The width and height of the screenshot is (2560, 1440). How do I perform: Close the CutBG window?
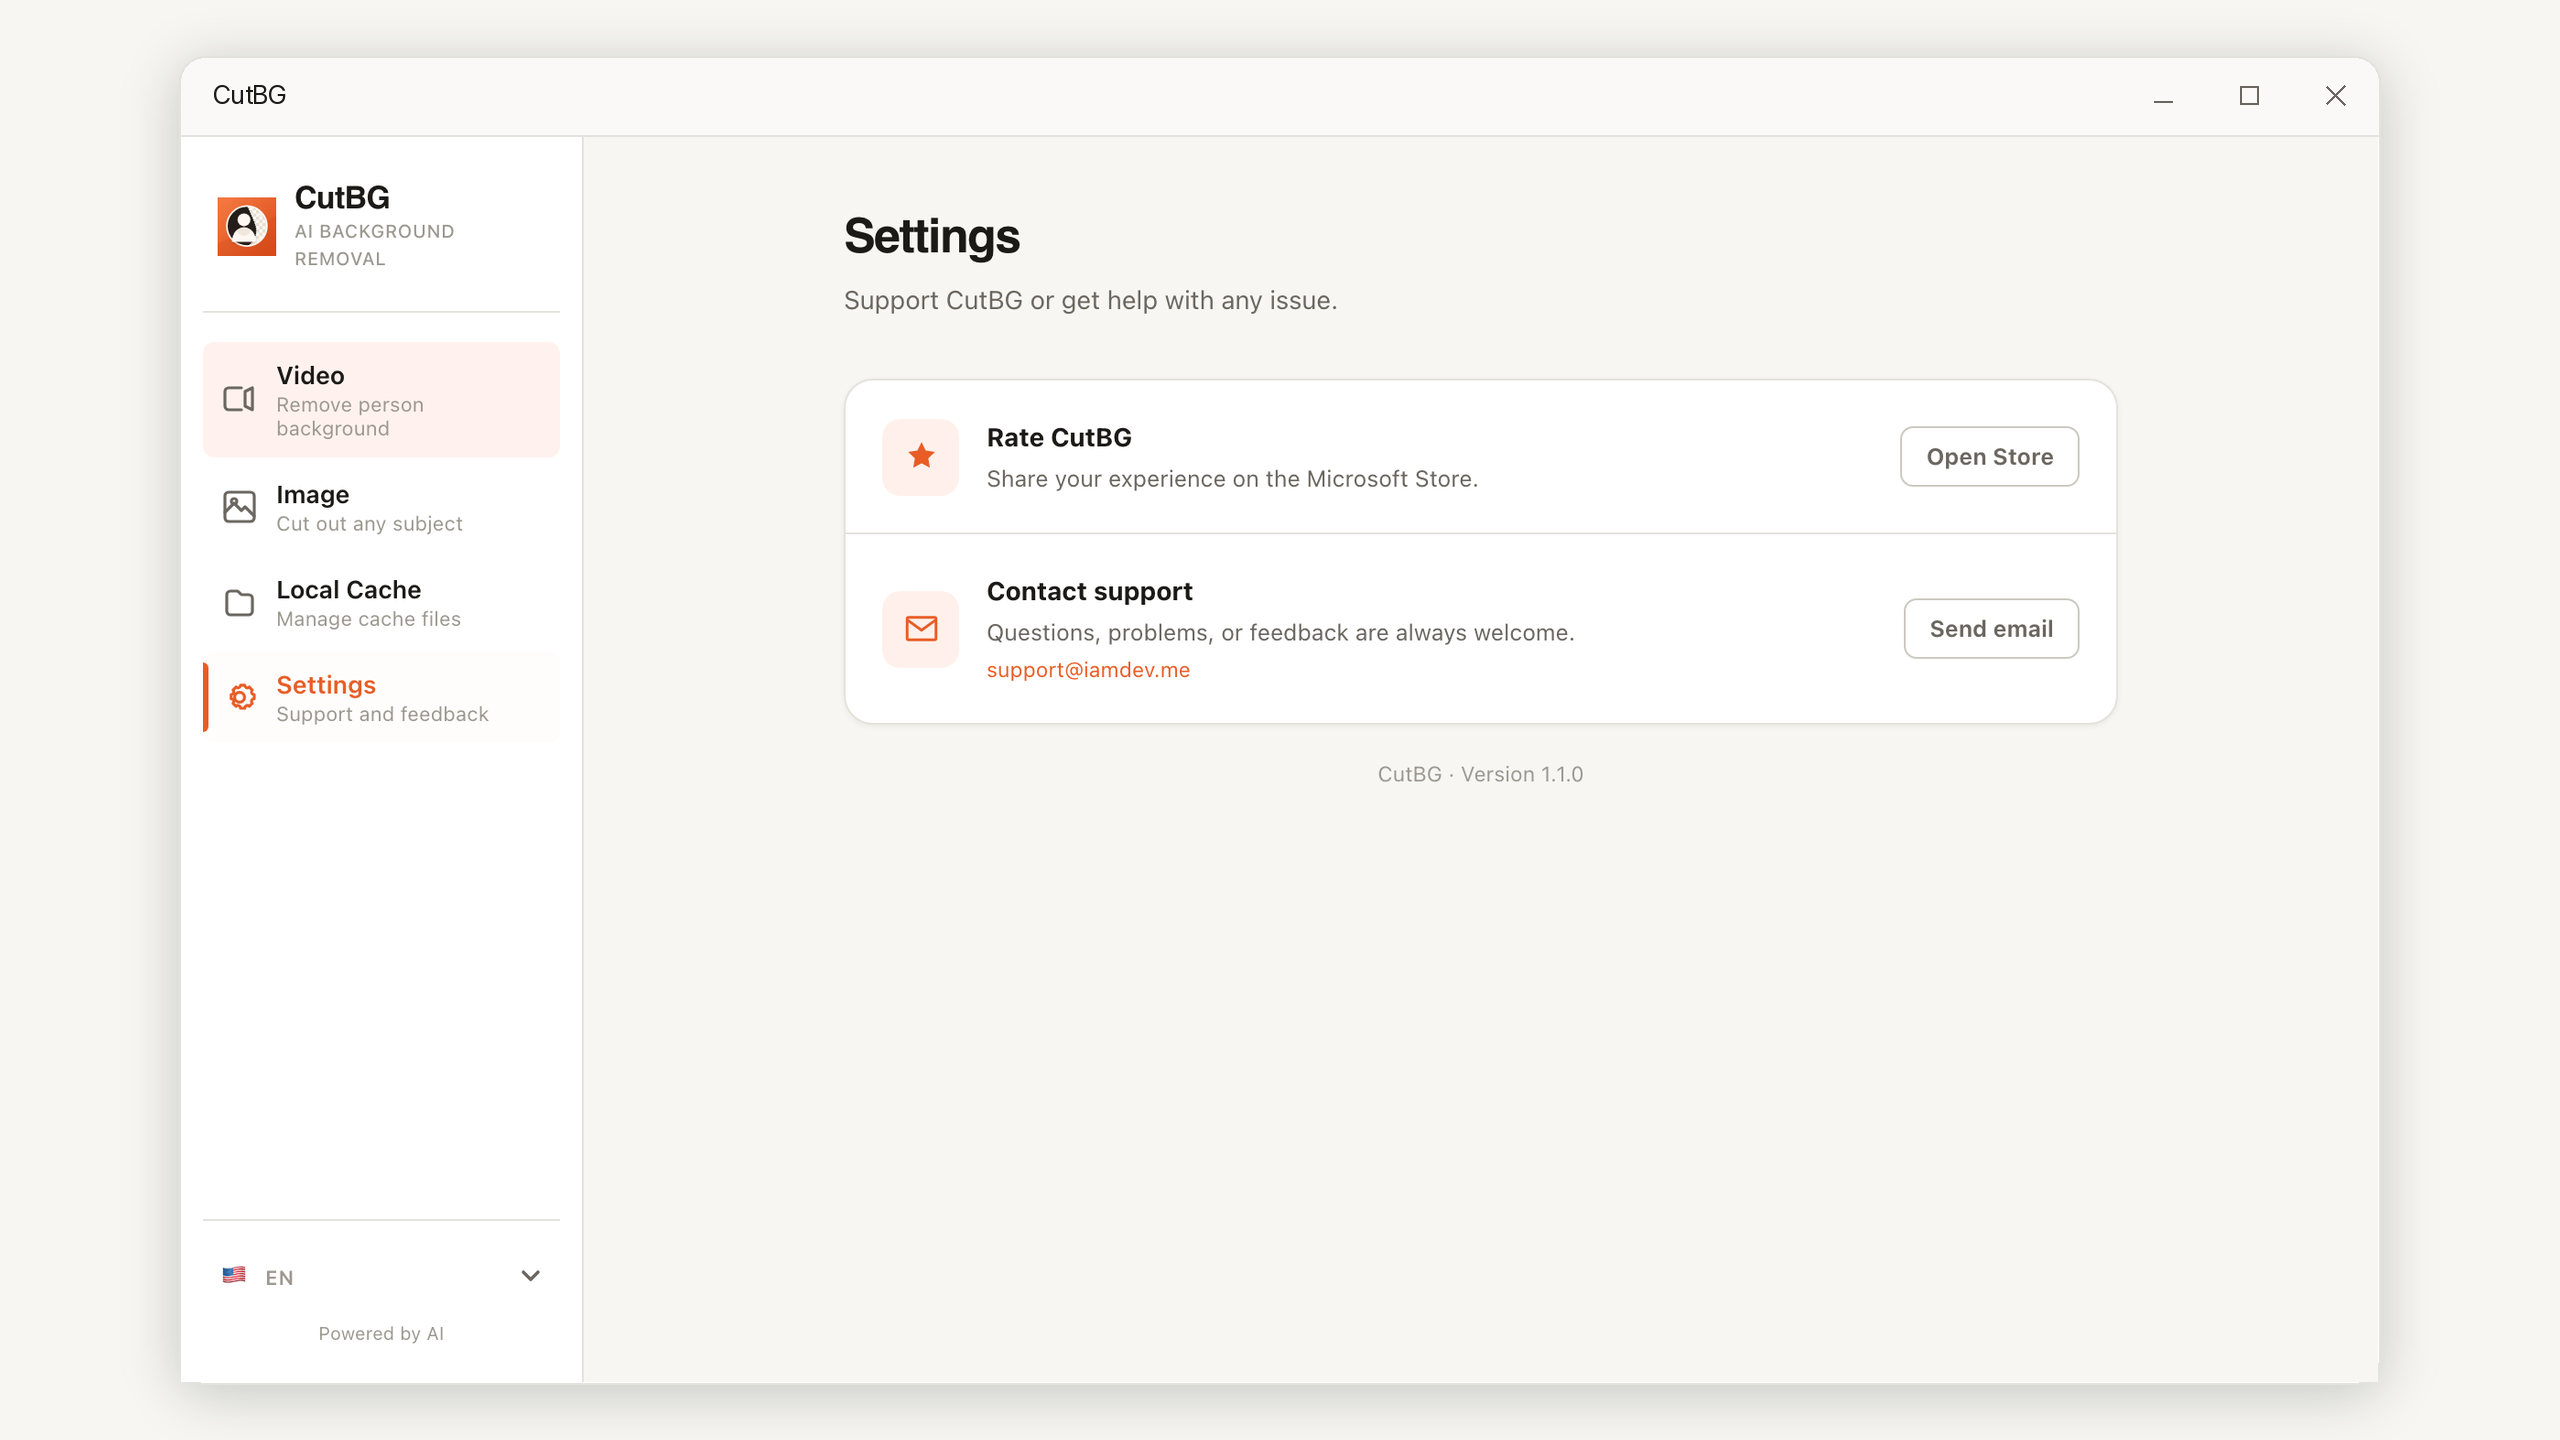coord(2335,96)
